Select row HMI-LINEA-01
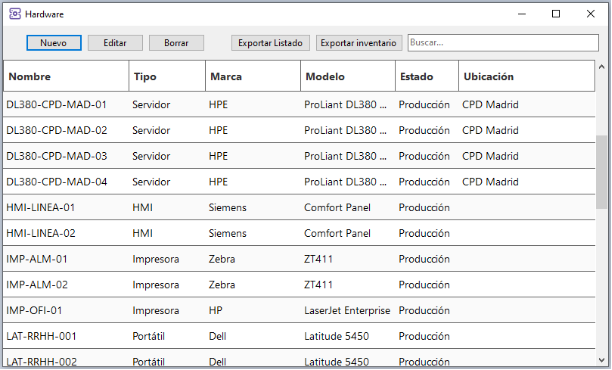612x370 pixels. (x=299, y=208)
